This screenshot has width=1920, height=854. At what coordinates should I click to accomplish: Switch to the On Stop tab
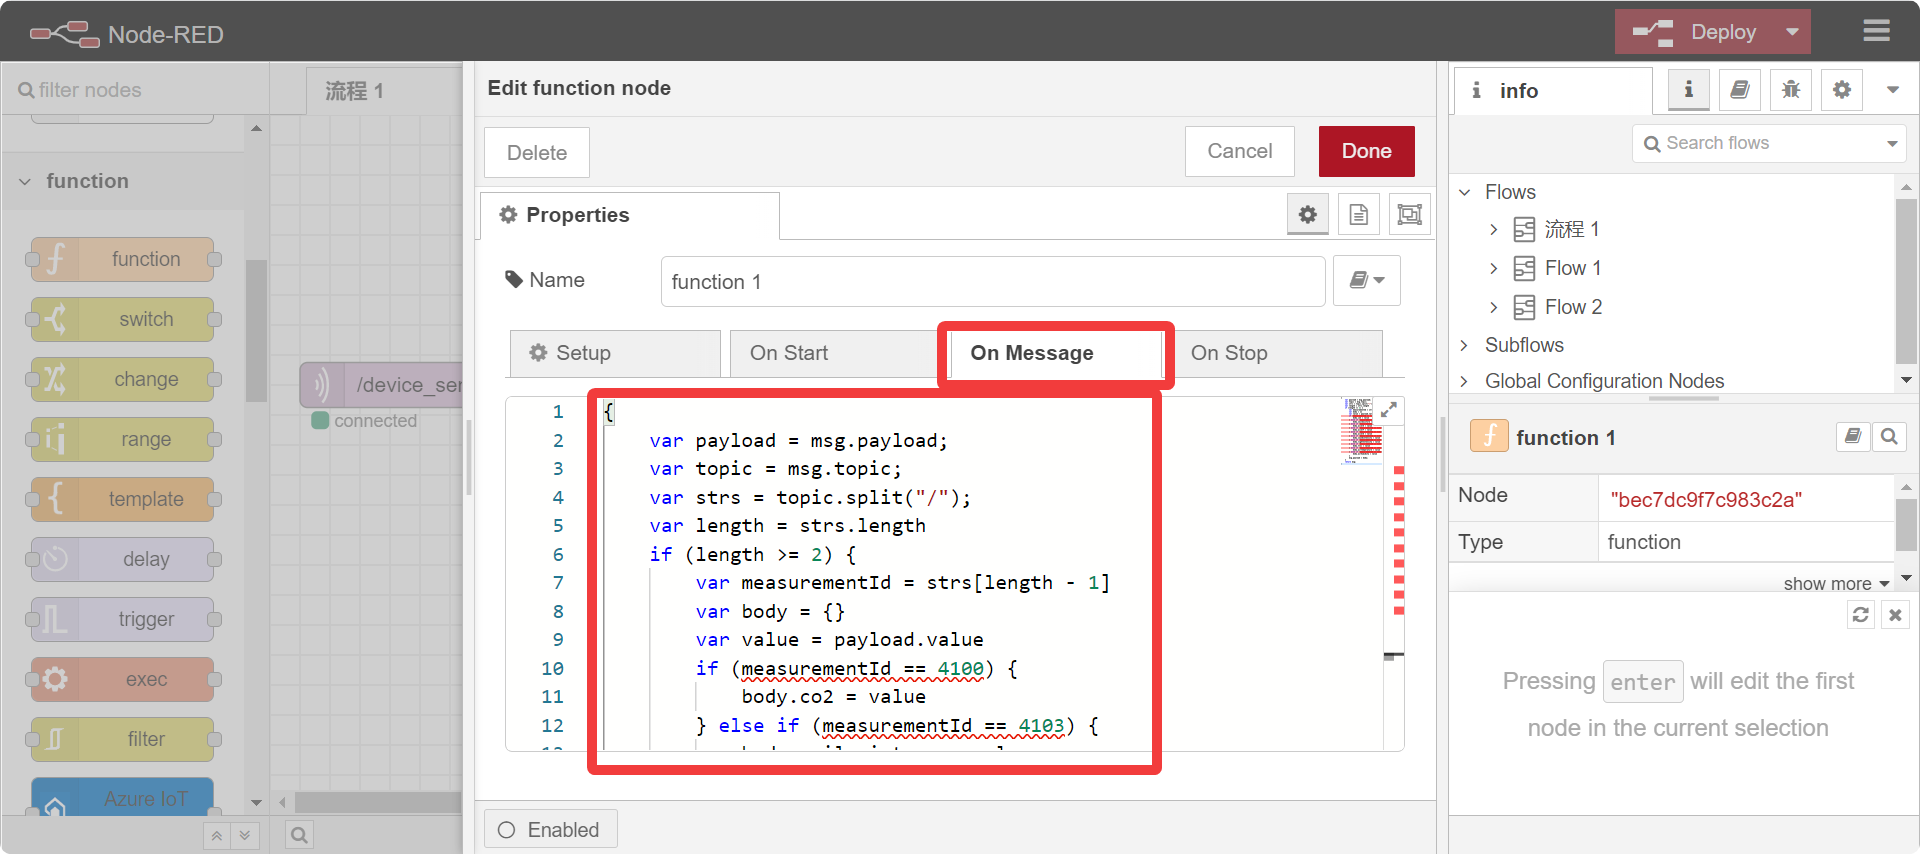[1276, 353]
